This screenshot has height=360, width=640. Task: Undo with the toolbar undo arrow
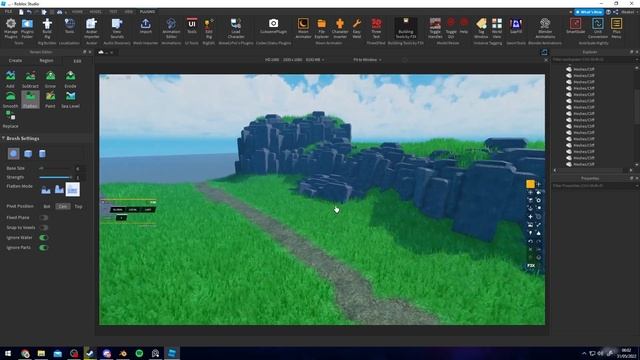29,12
